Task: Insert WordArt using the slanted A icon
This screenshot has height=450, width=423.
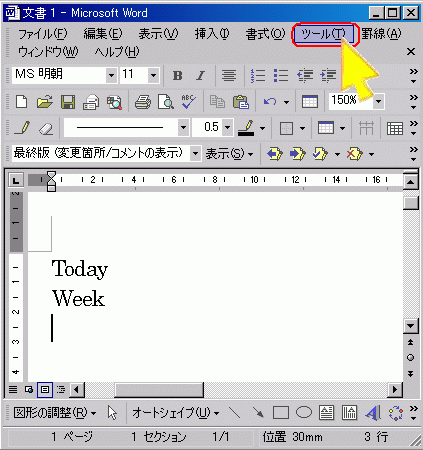Action: pos(372,413)
